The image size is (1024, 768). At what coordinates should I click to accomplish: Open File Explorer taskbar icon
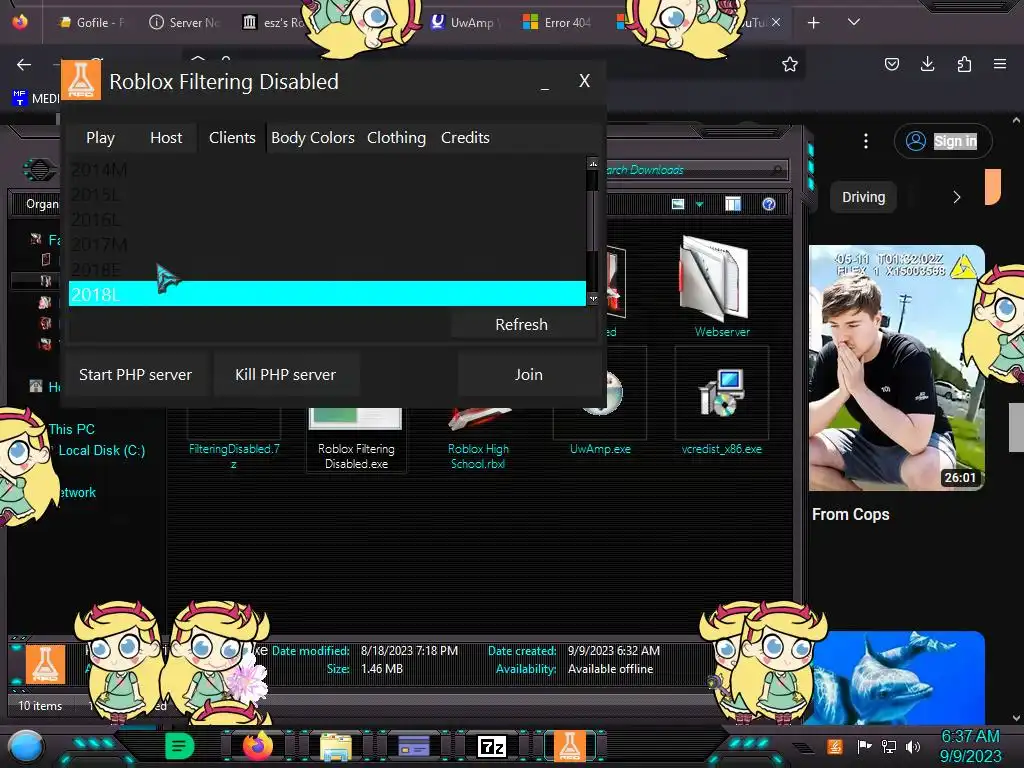[x=336, y=746]
